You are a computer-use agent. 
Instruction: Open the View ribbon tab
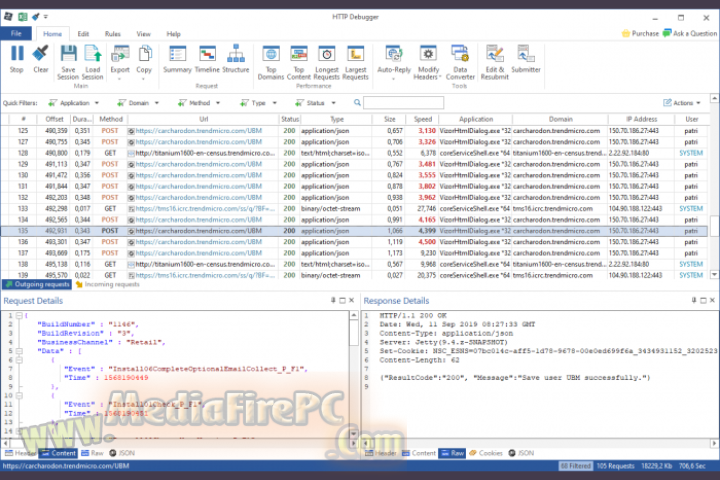tap(143, 34)
